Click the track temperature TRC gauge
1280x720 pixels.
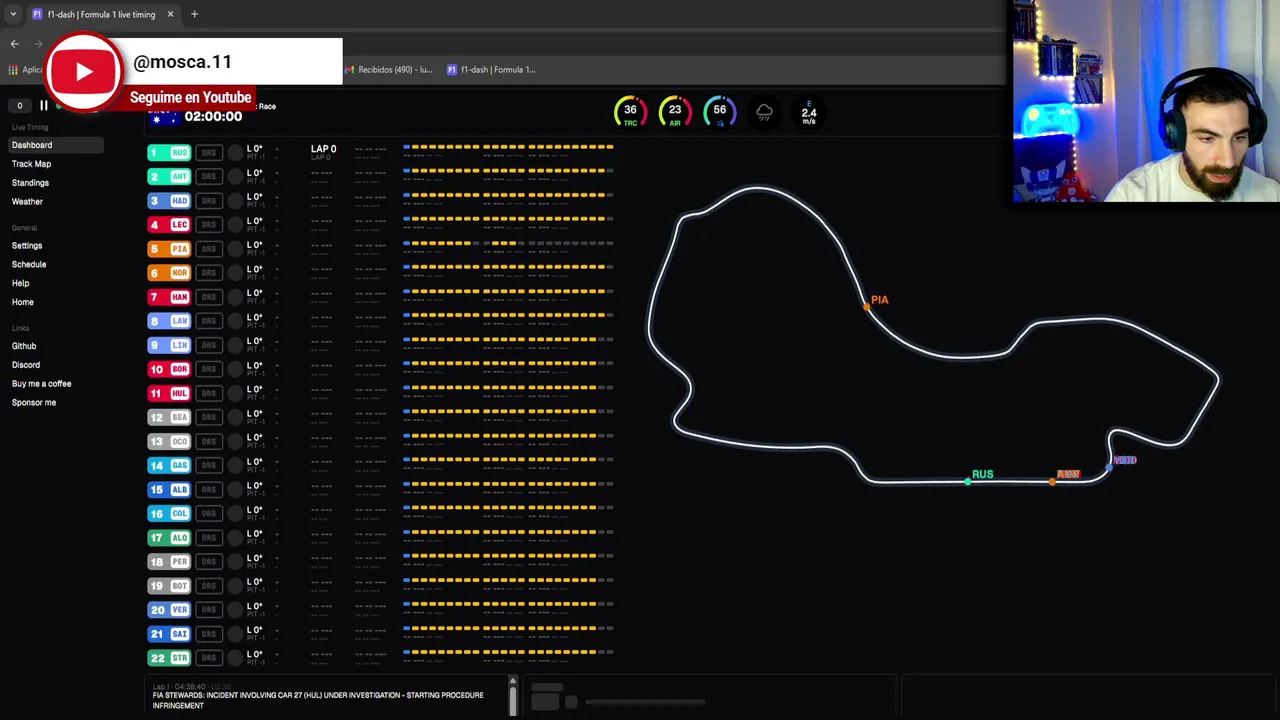coord(630,112)
